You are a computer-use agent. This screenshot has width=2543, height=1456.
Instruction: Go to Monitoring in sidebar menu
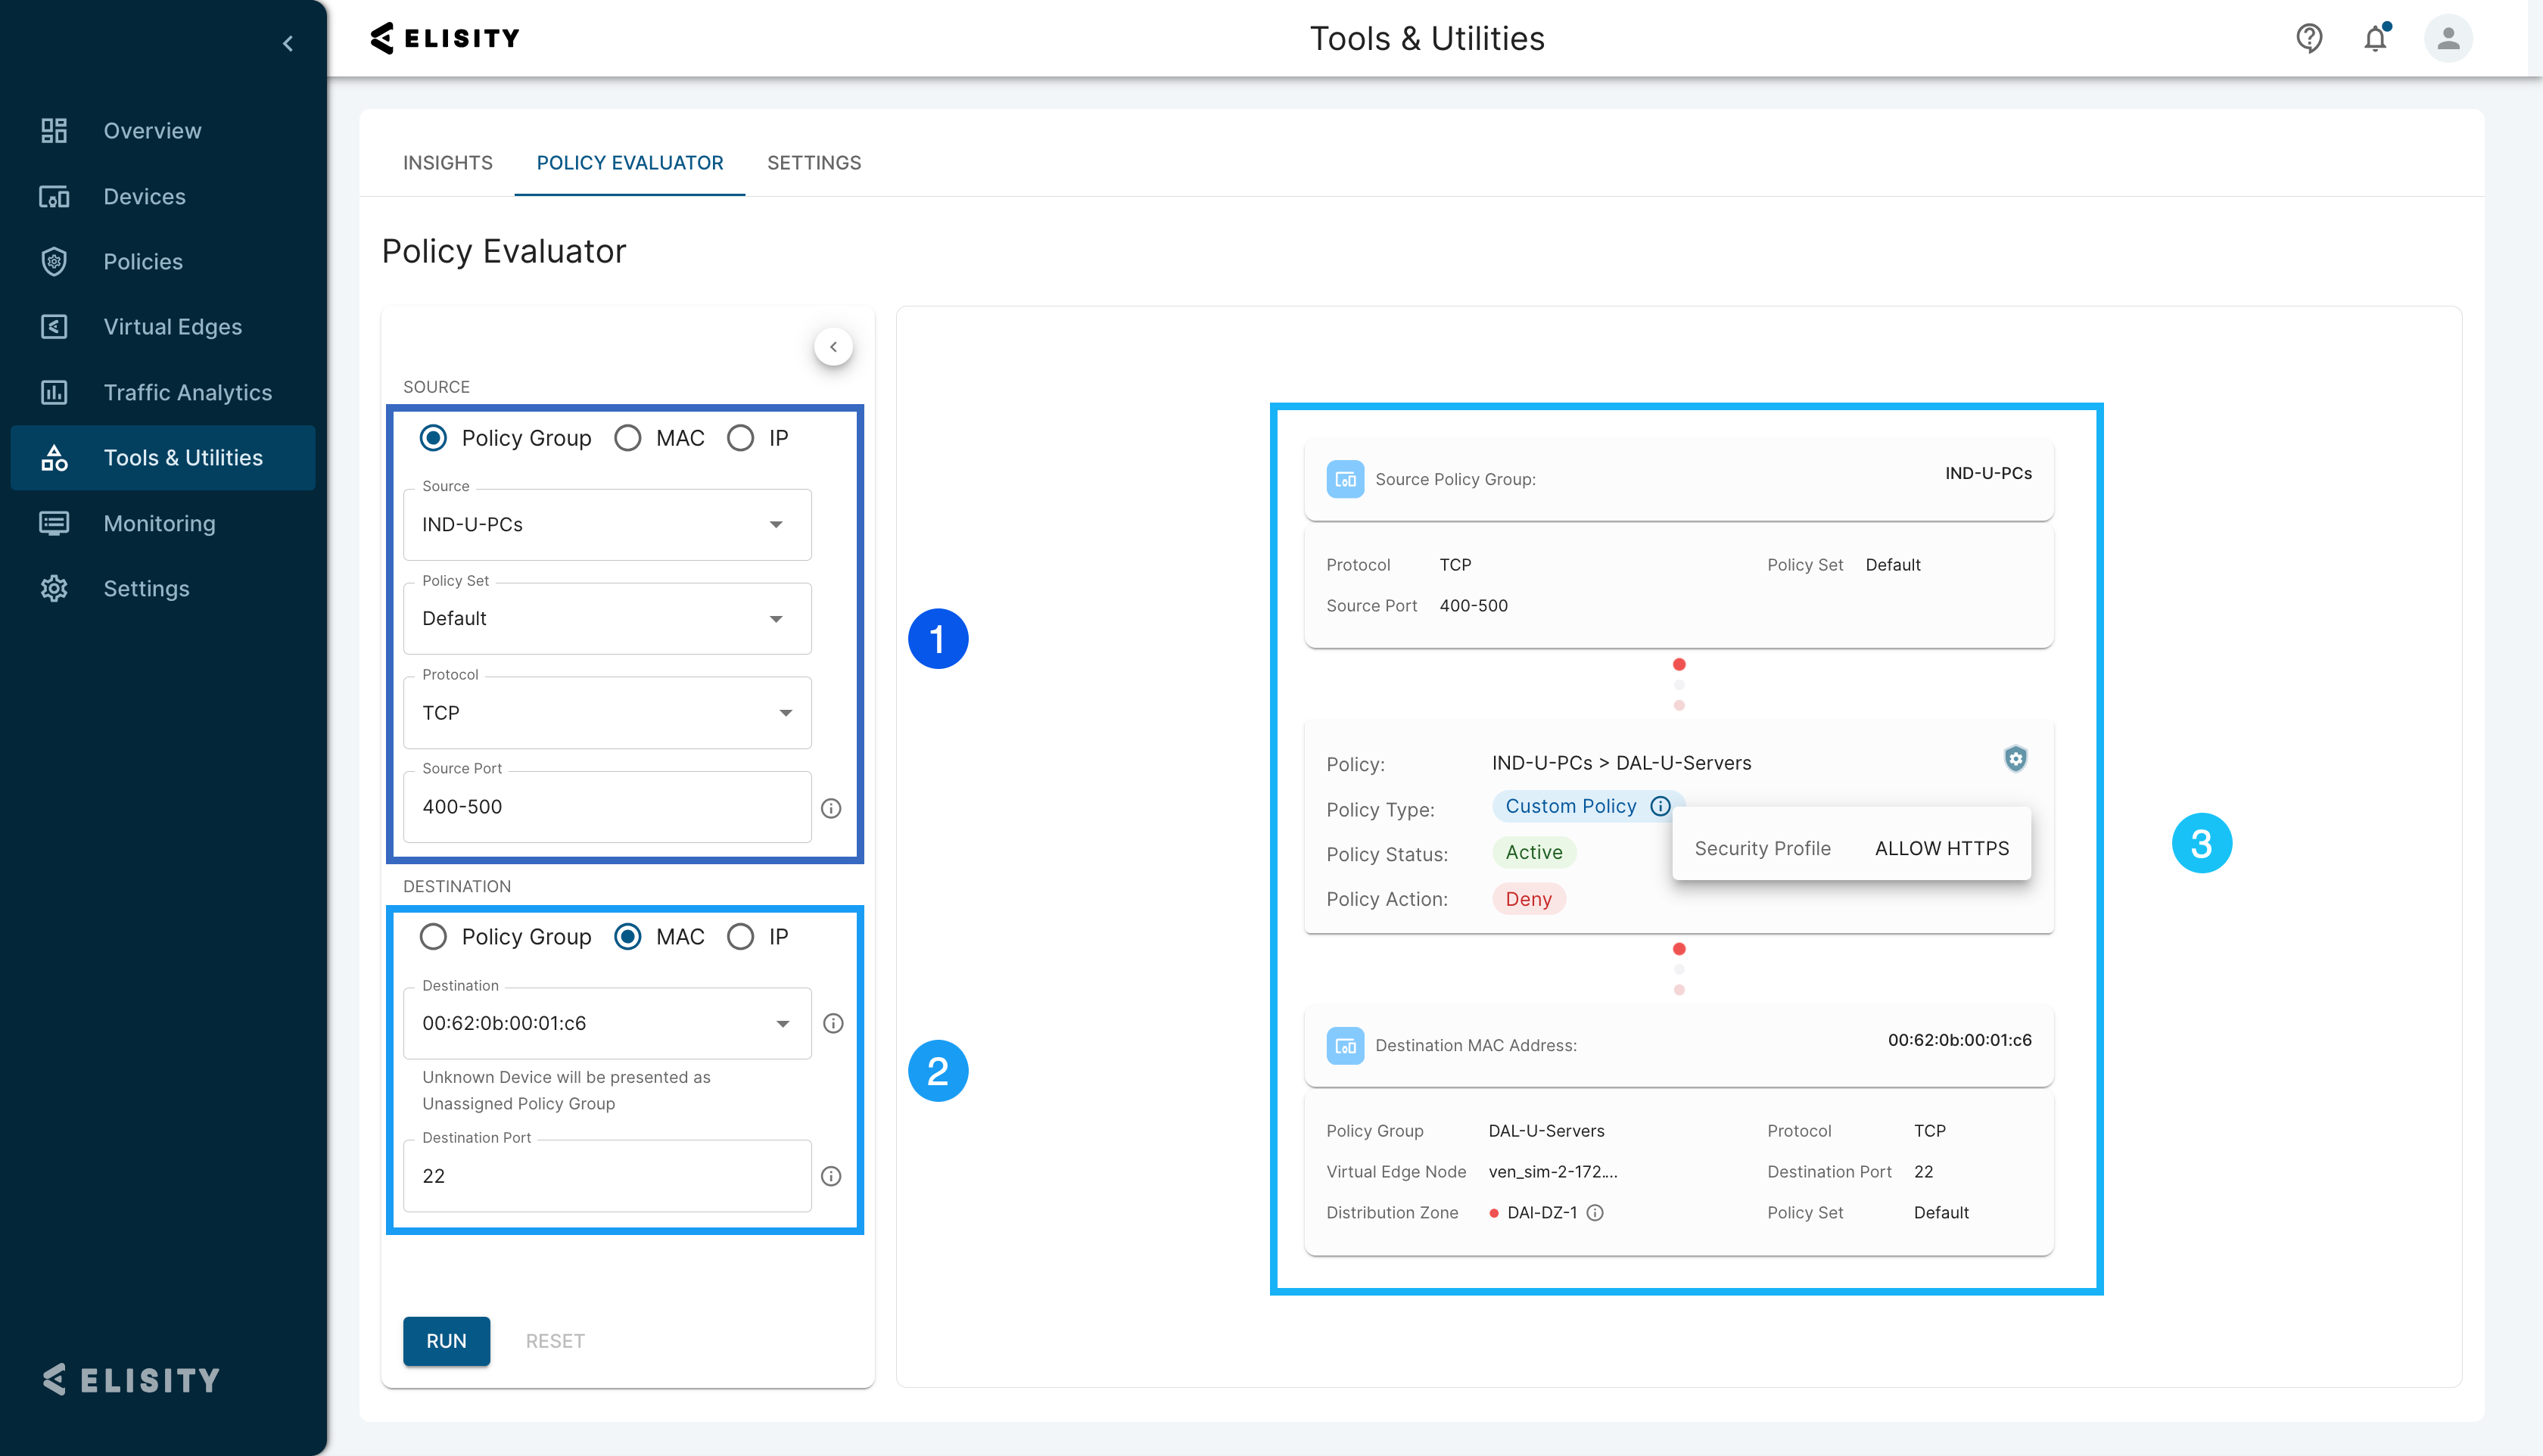(163, 523)
